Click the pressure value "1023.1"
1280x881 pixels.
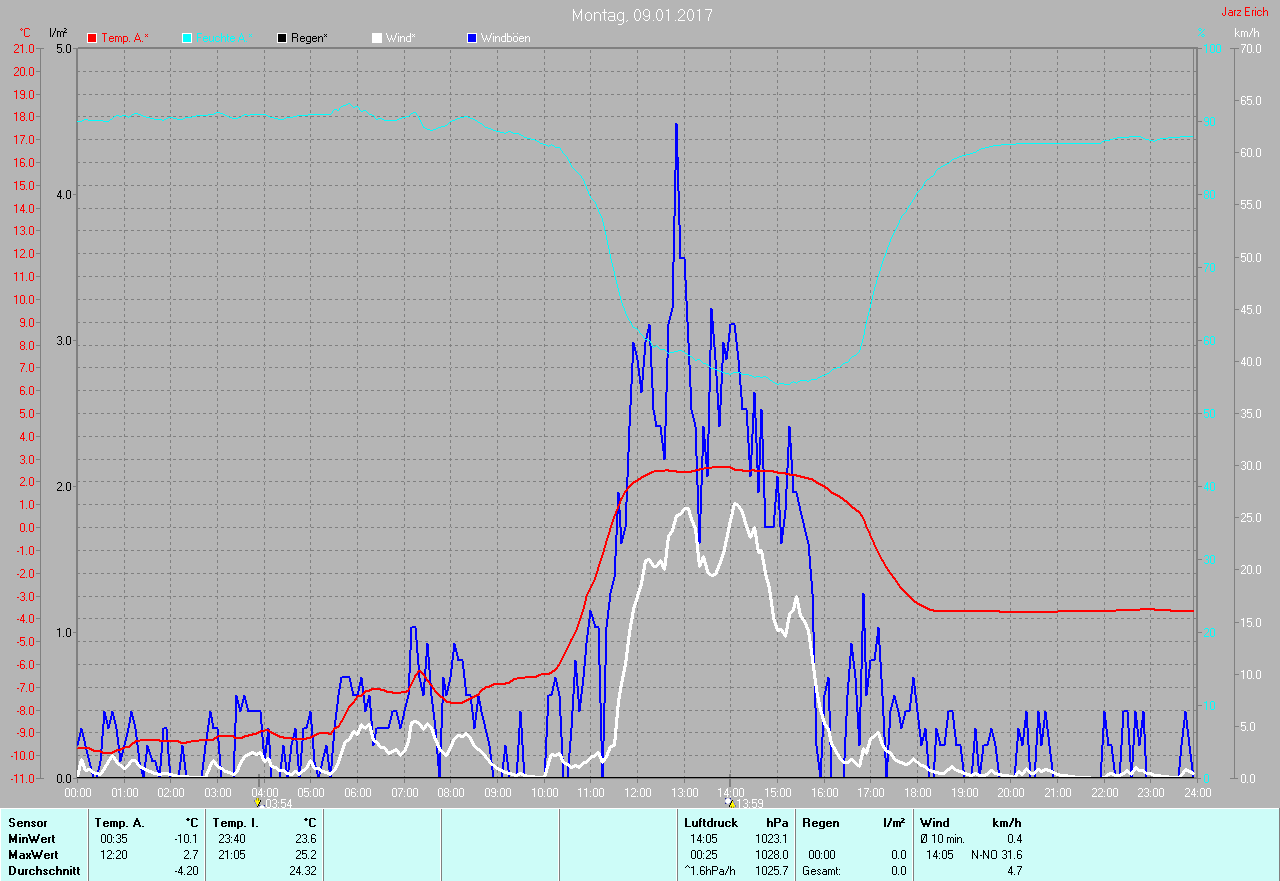[771, 839]
